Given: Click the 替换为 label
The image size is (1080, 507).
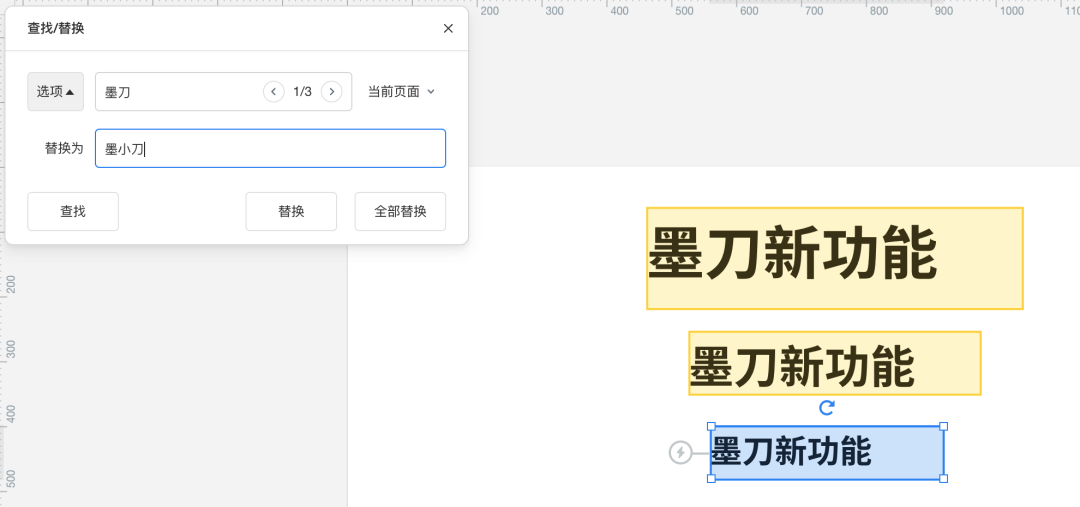Looking at the screenshot, I should click(x=64, y=148).
